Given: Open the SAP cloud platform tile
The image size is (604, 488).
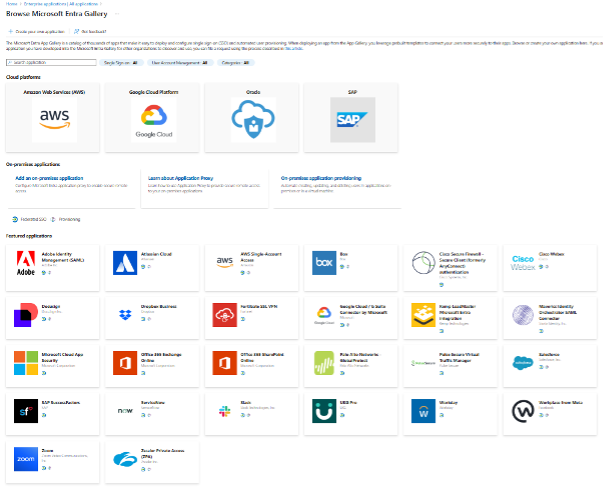Looking at the screenshot, I should tap(351, 117).
